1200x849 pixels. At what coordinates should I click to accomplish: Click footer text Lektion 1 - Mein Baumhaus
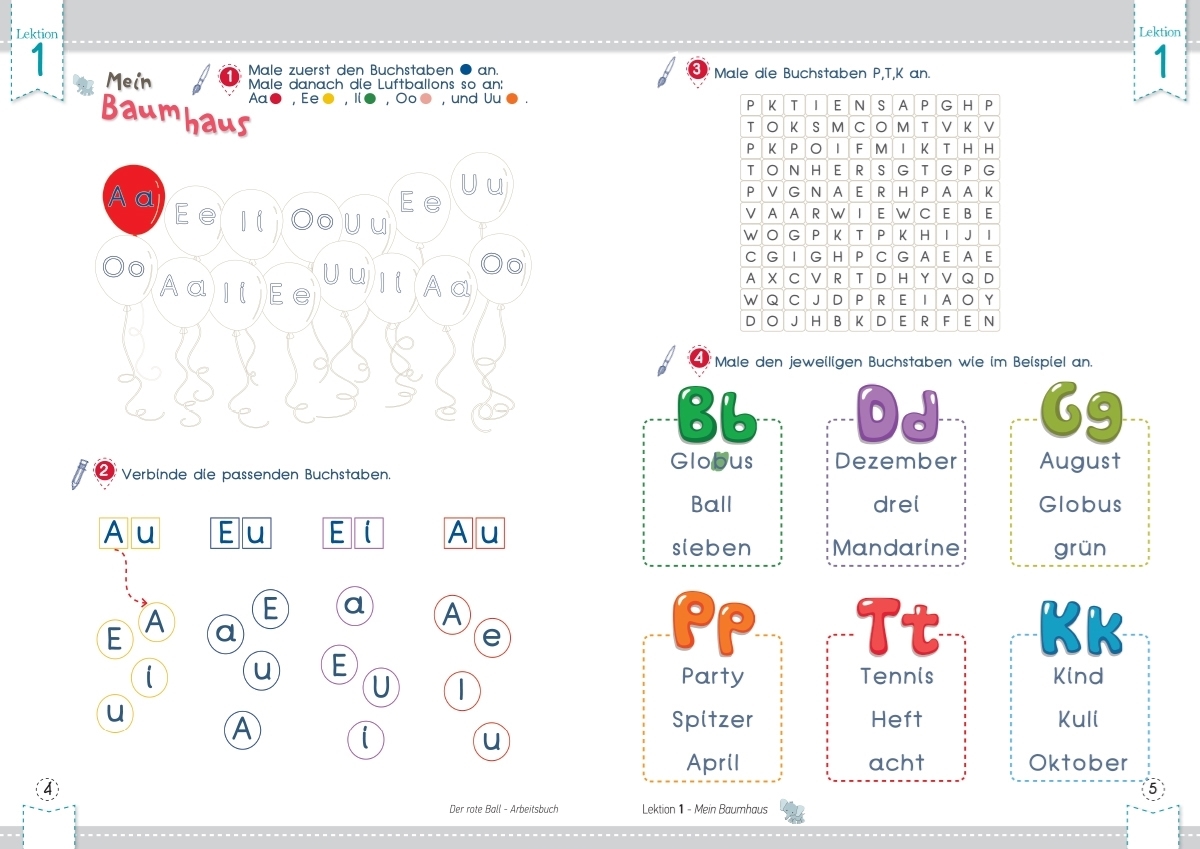pos(705,809)
